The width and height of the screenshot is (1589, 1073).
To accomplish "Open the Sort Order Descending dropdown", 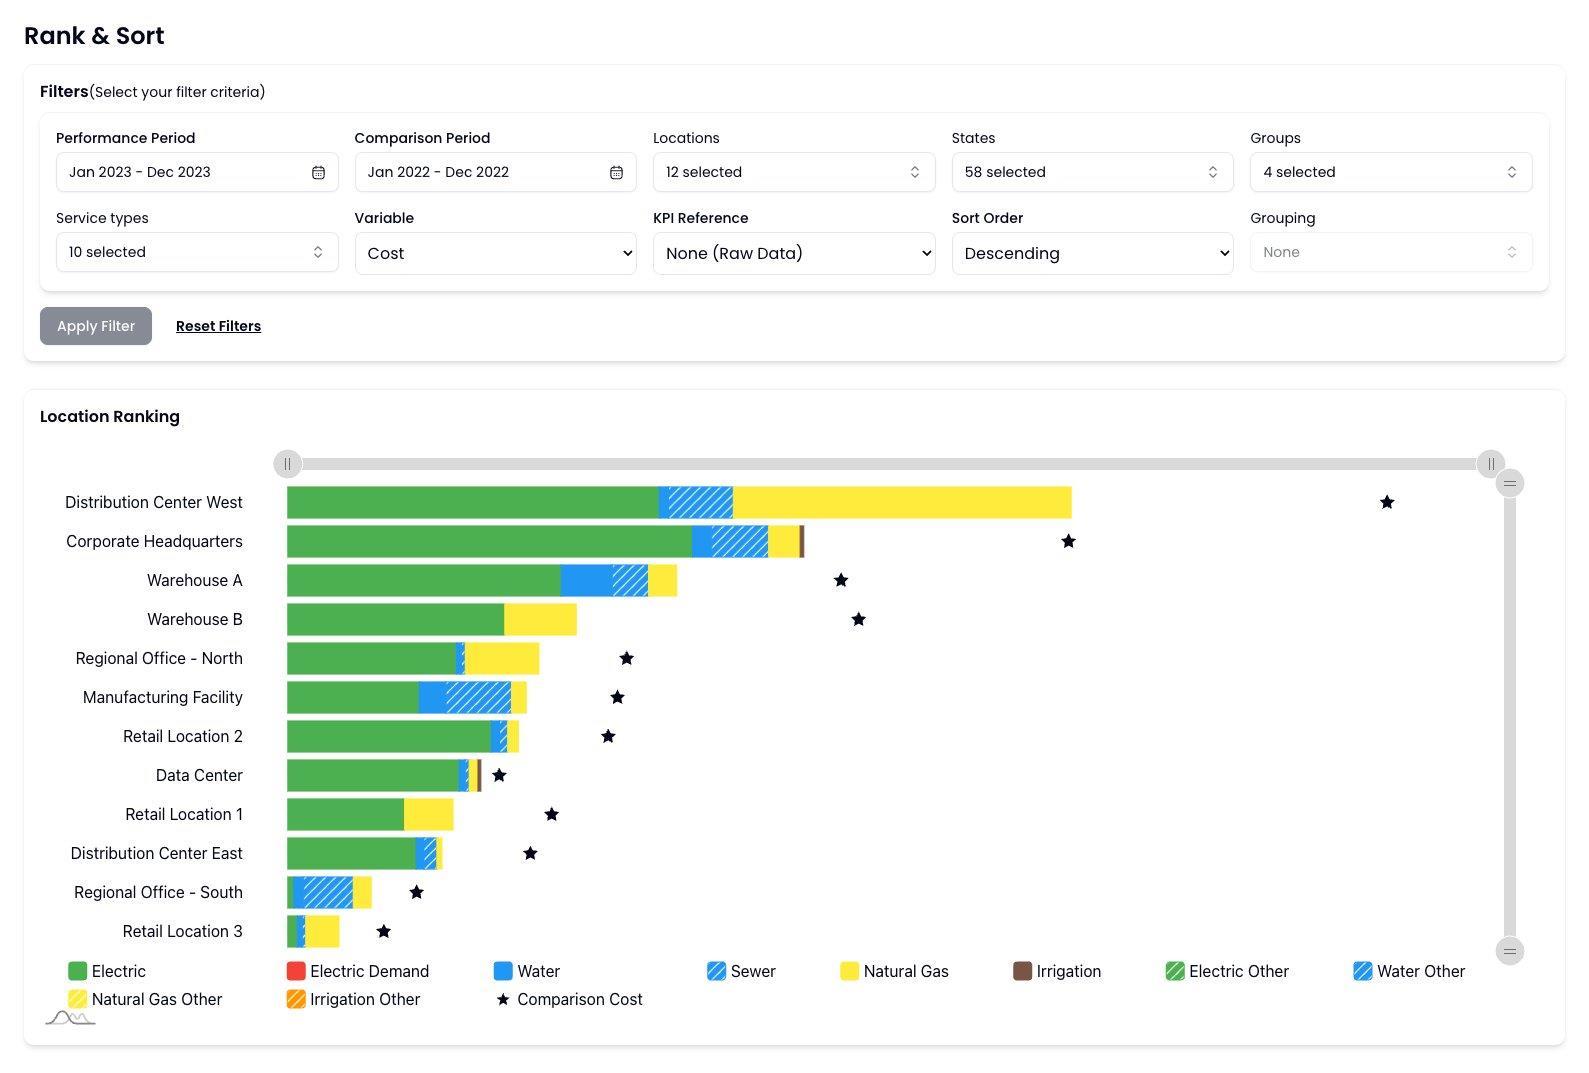I will coord(1092,253).
